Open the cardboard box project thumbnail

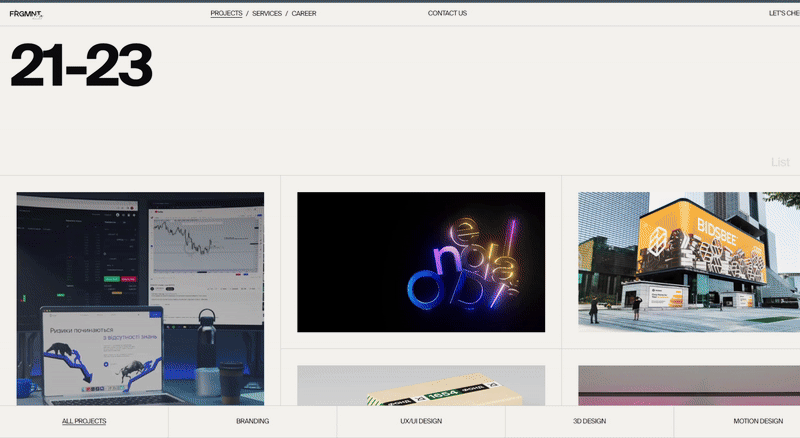pos(421,385)
